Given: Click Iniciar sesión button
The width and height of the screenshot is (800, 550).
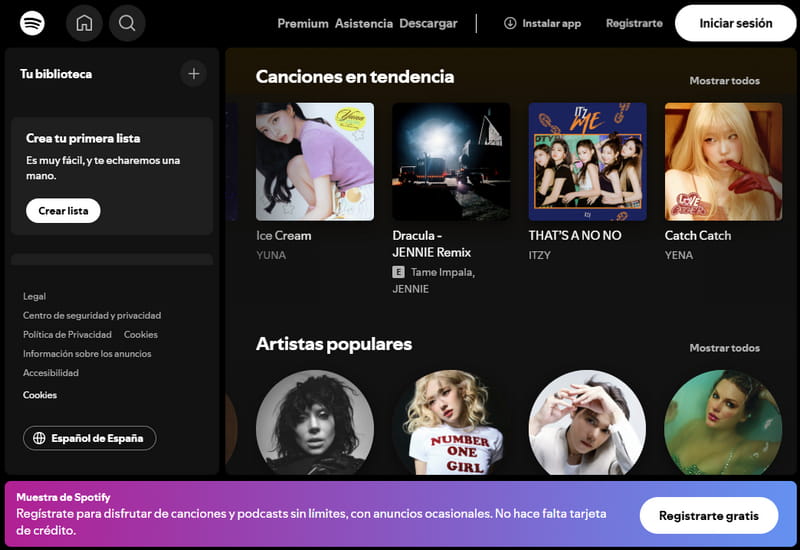Looking at the screenshot, I should [x=735, y=23].
